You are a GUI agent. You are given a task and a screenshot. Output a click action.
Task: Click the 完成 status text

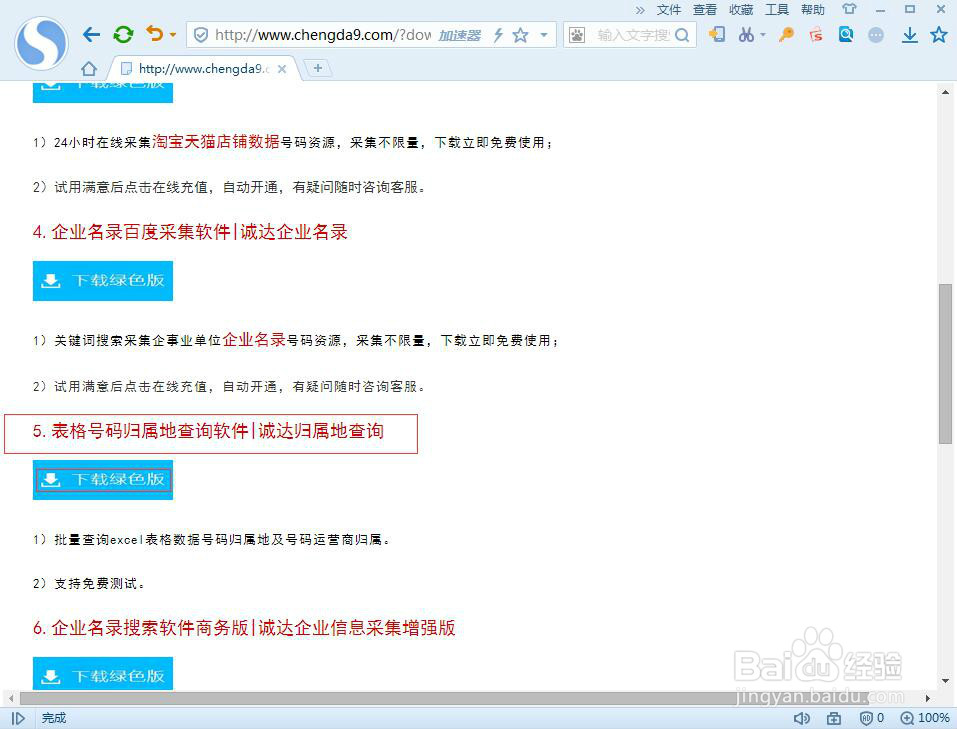(54, 718)
